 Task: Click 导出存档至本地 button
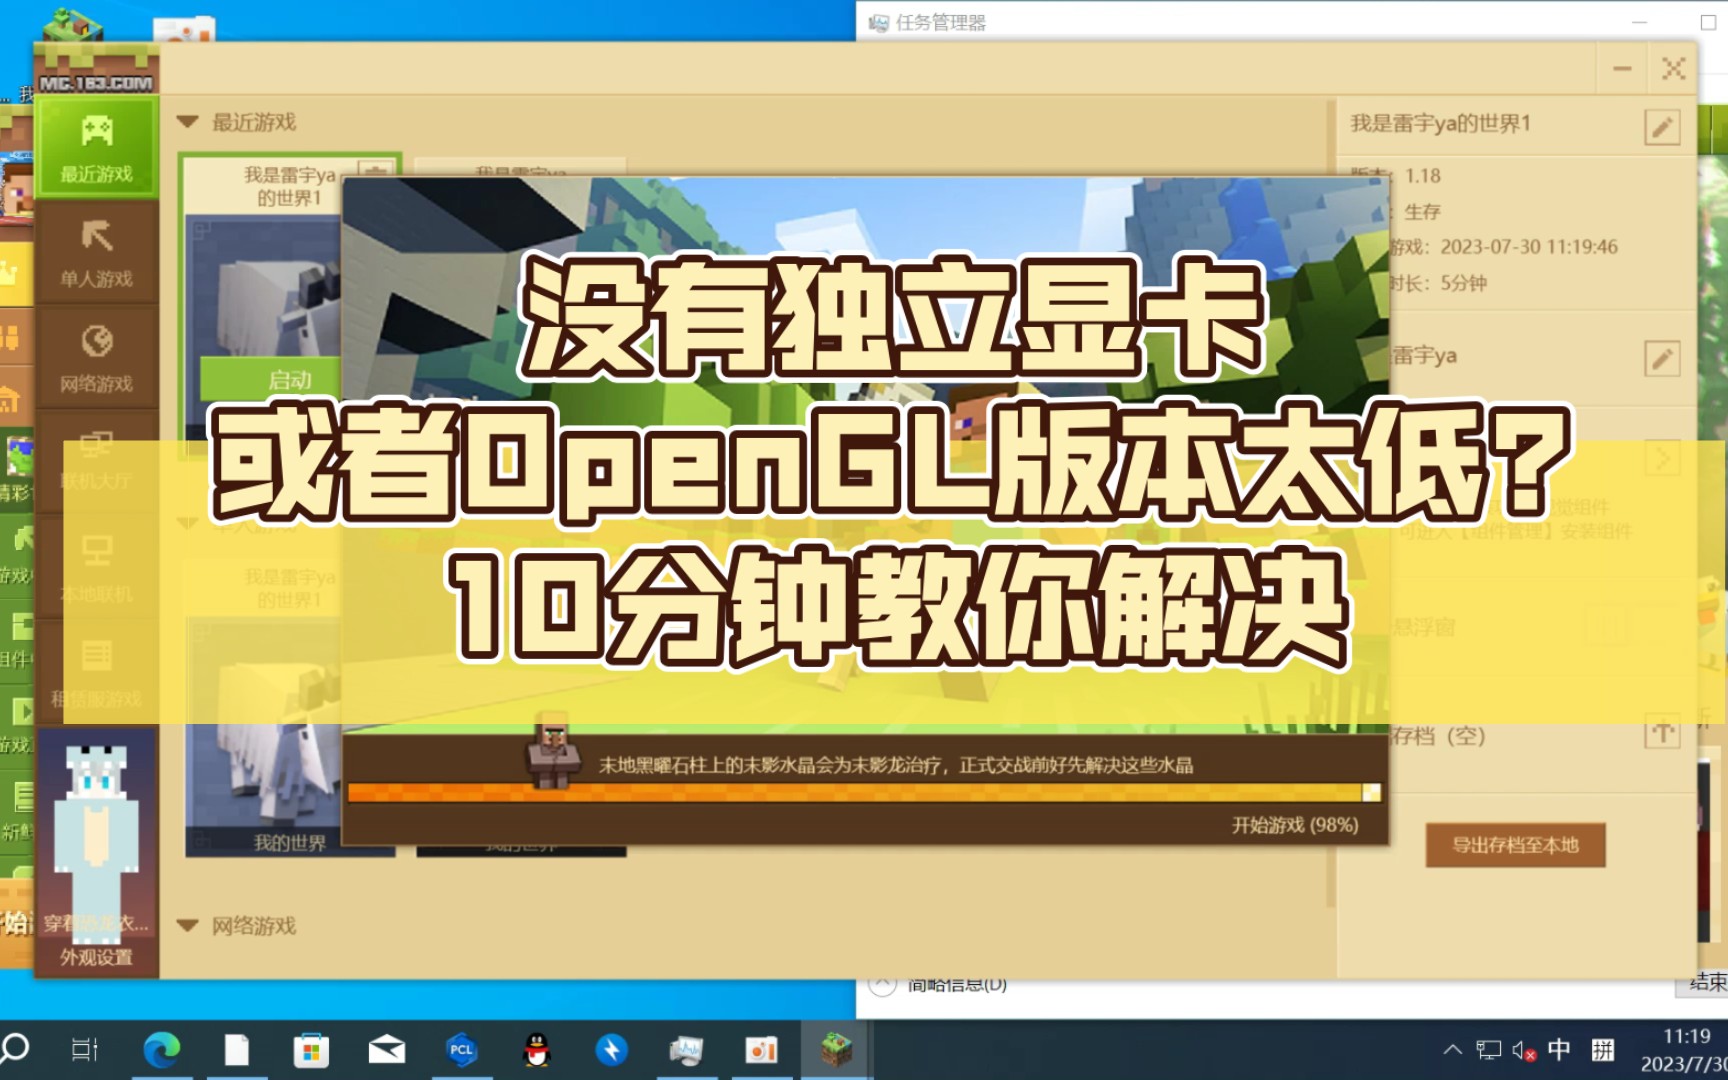[x=1515, y=845]
